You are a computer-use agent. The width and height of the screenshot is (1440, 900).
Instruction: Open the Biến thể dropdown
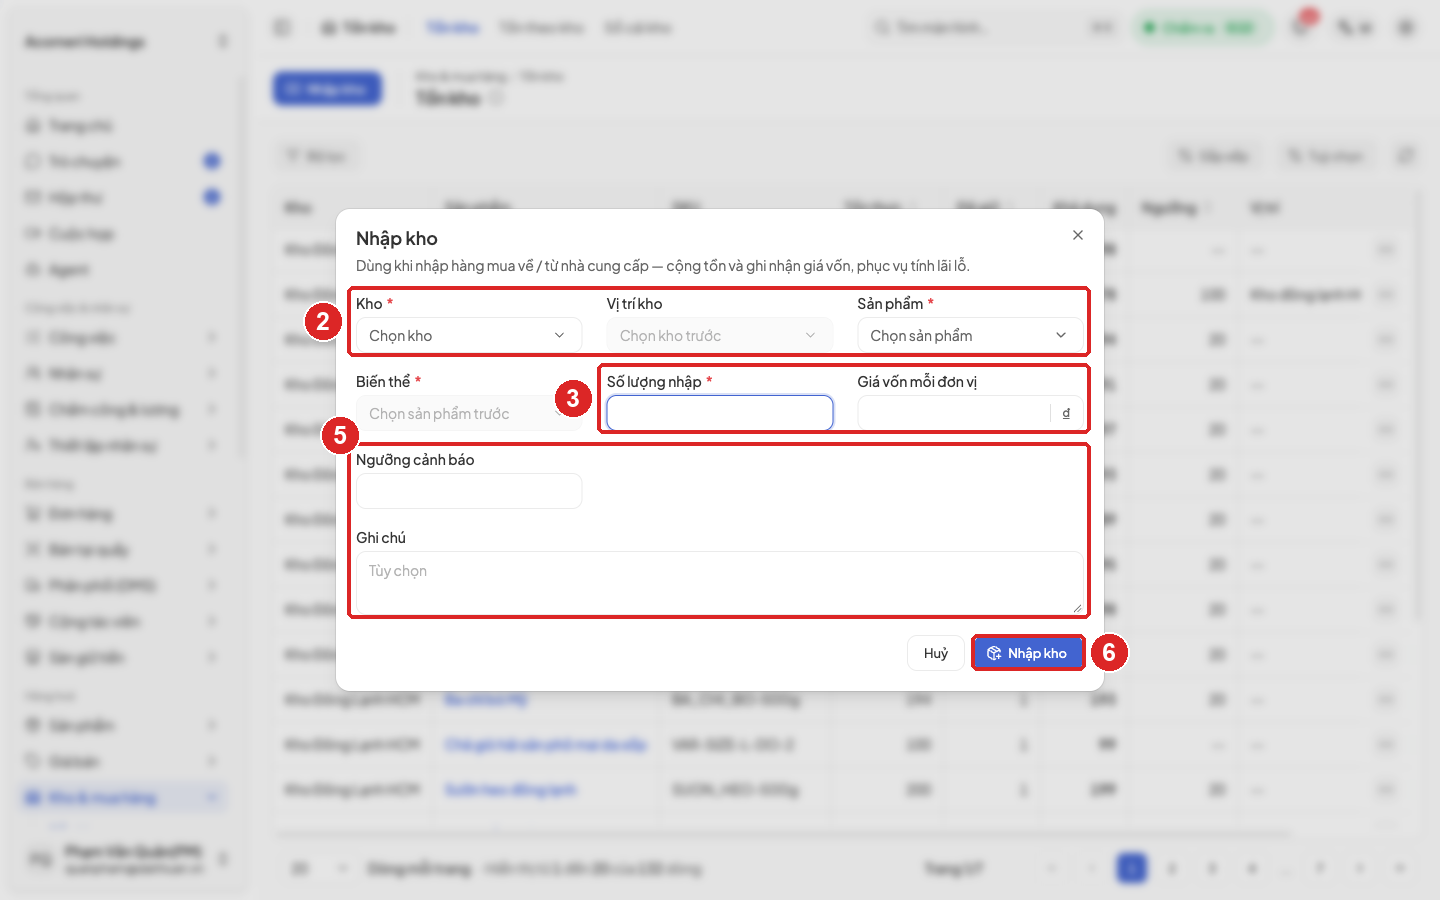click(x=469, y=413)
